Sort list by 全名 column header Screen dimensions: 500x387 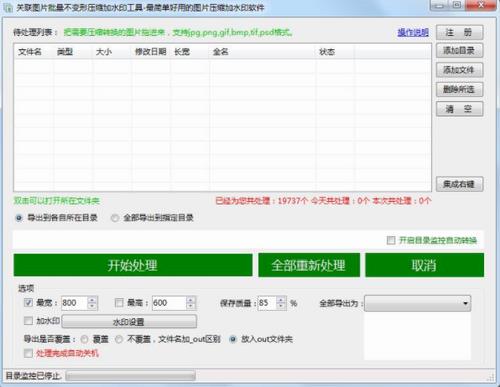click(x=262, y=52)
